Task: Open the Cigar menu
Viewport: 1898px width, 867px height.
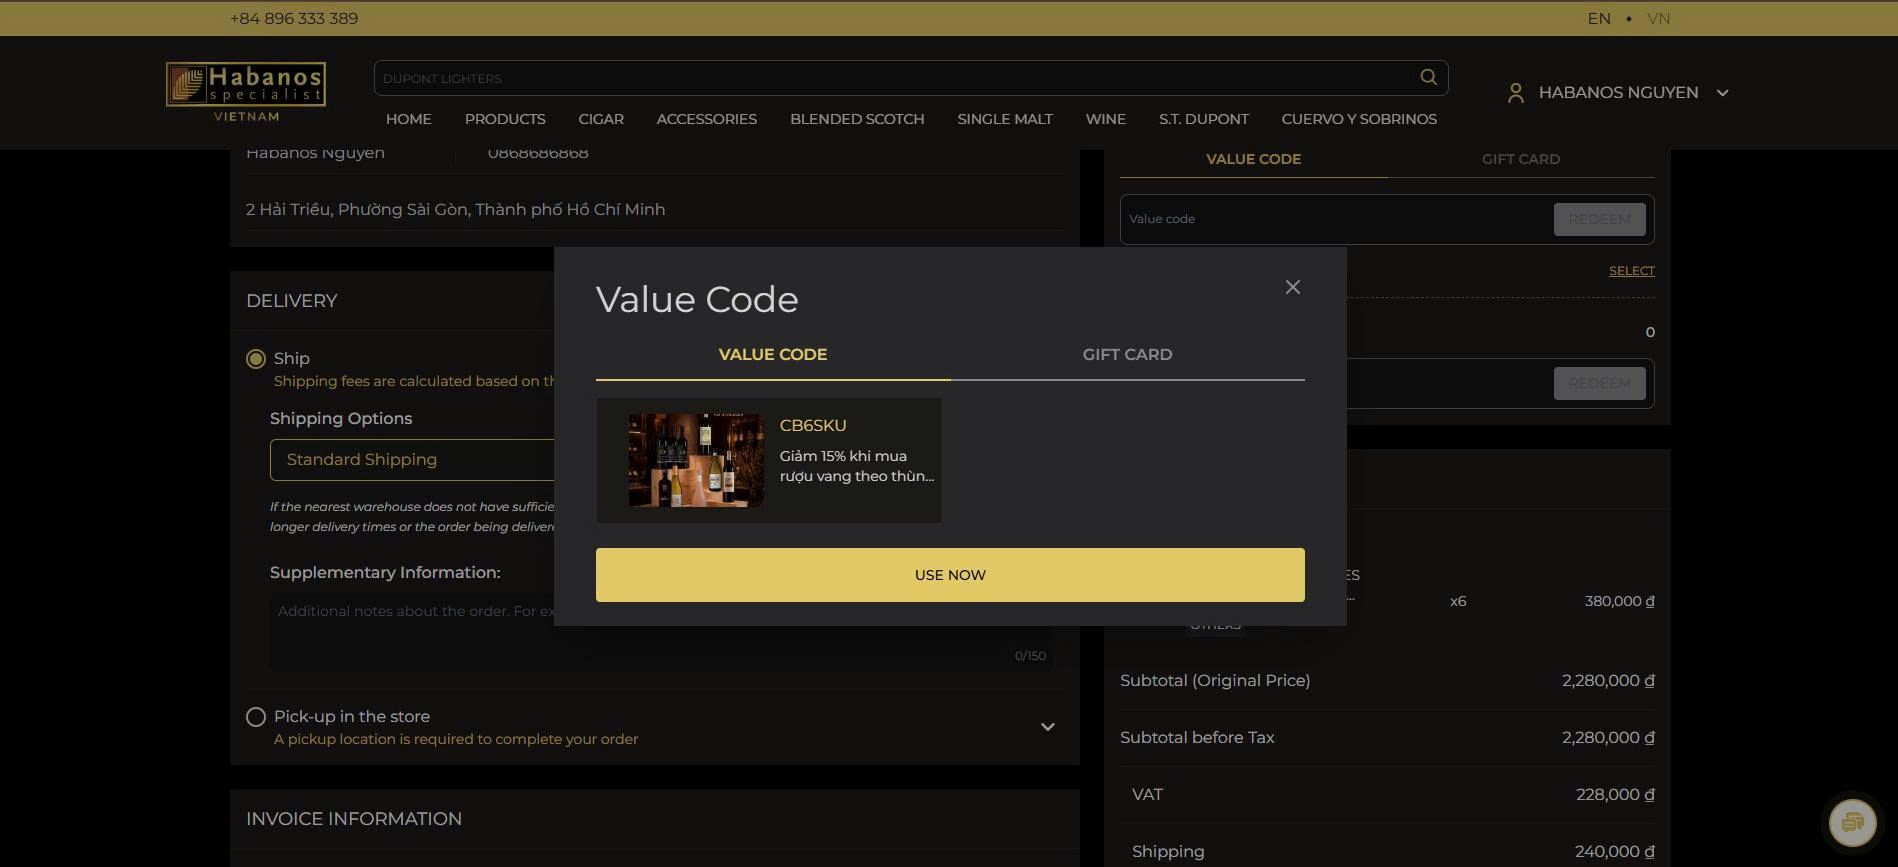Action: pos(601,119)
